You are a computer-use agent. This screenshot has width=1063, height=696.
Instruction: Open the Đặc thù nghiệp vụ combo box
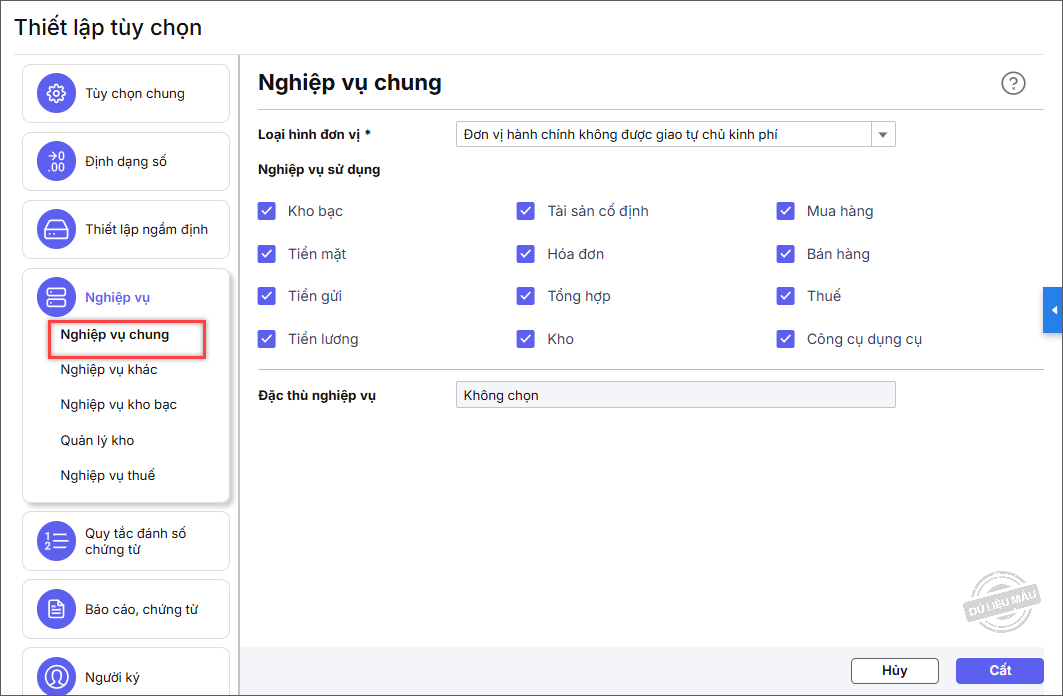pos(675,395)
